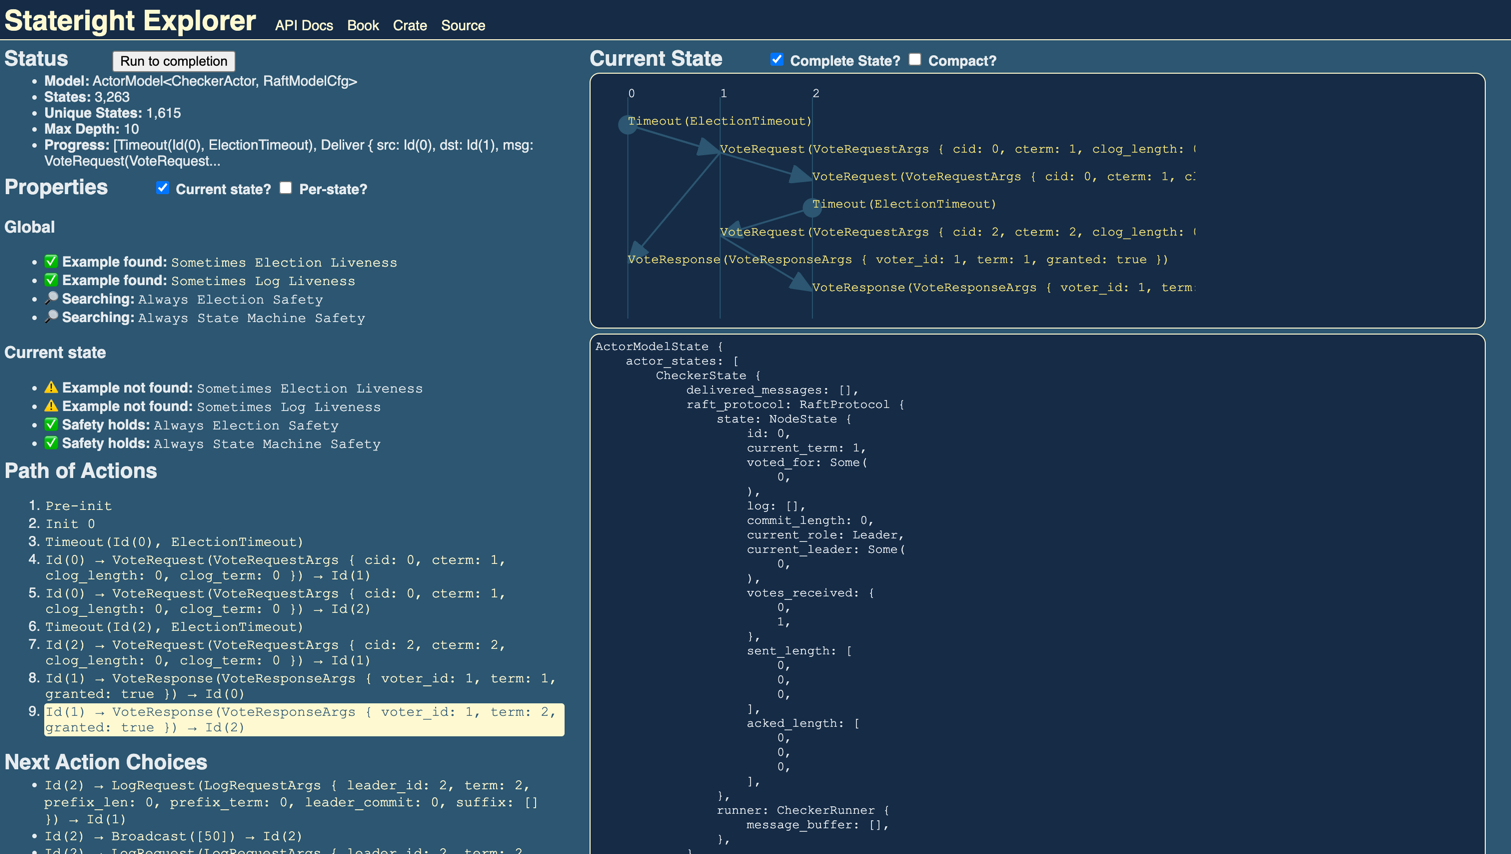Select the Pre-init step in Path of Actions

coord(79,506)
